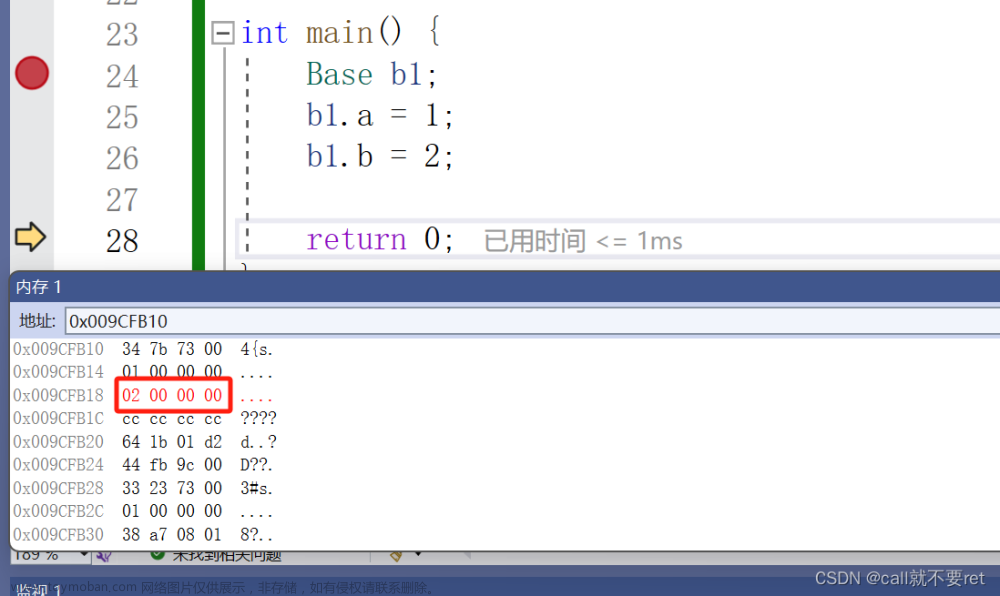Remove the breakpoint on line 24
The width and height of the screenshot is (1000, 596).
pos(32,73)
